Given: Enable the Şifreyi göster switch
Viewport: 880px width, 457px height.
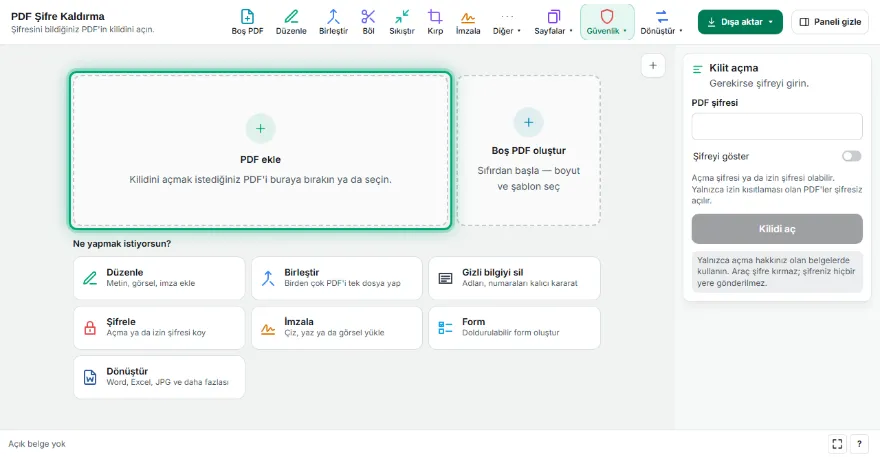Looking at the screenshot, I should [x=851, y=156].
